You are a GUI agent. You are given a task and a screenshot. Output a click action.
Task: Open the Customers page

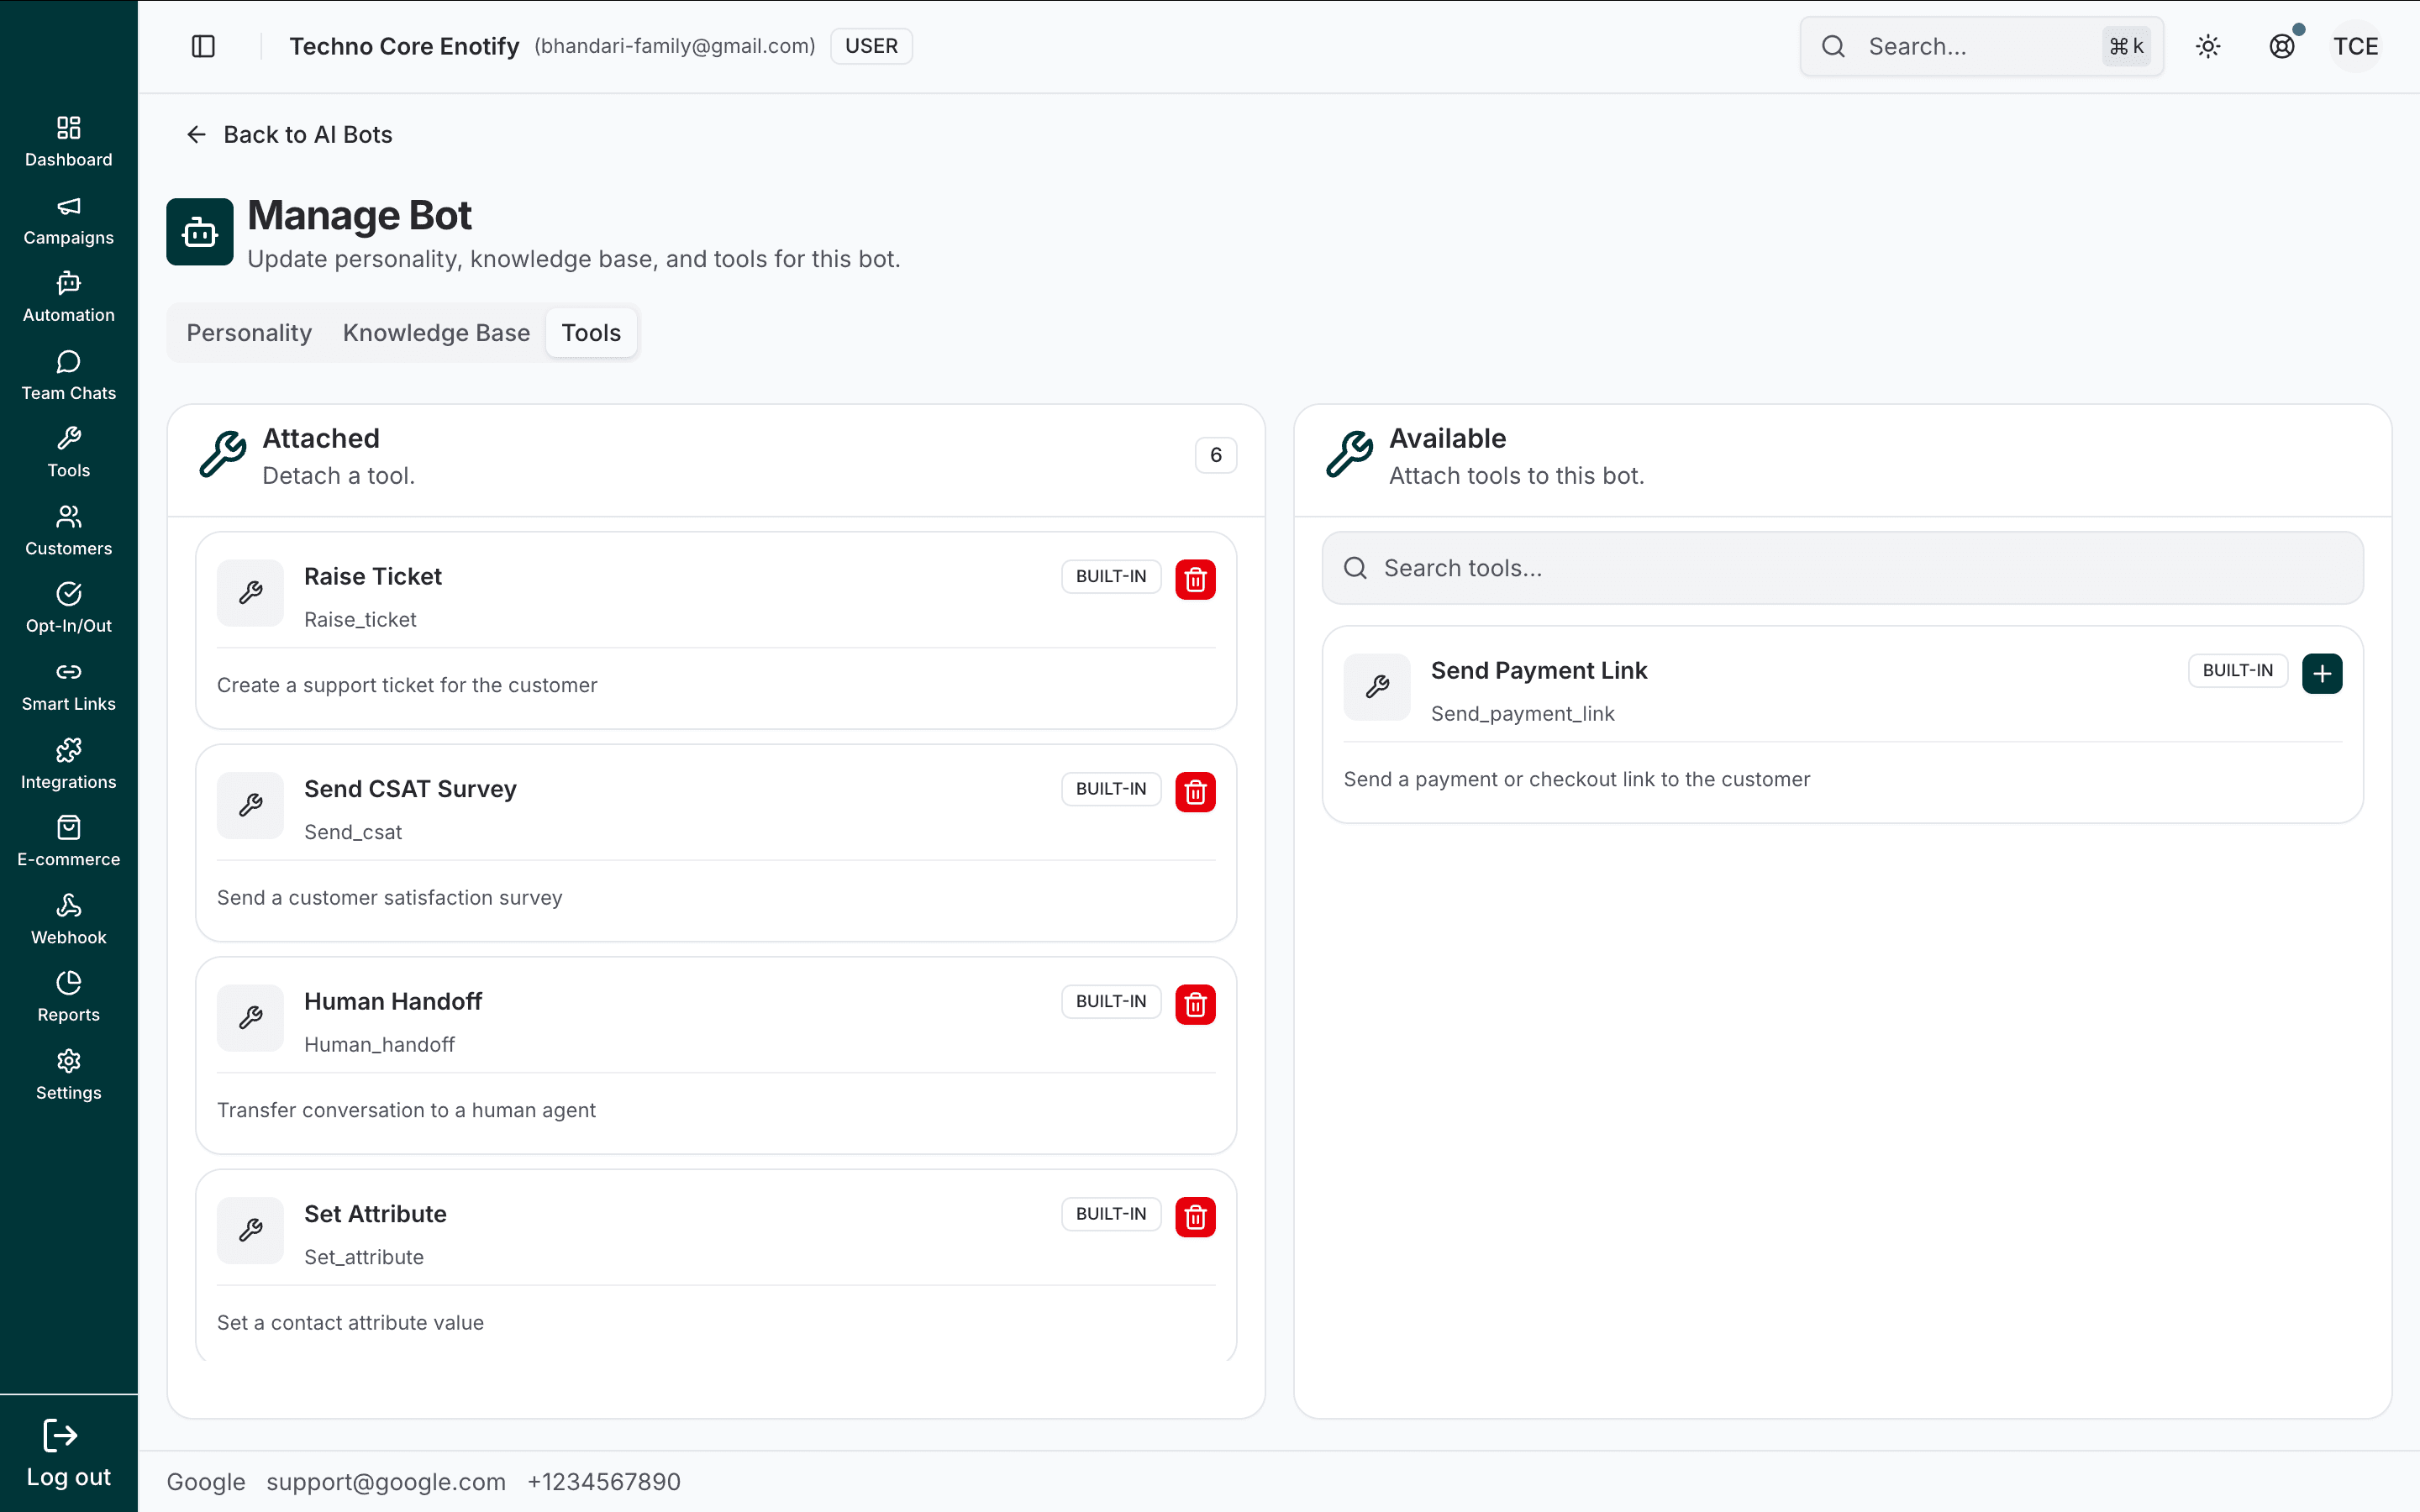click(x=68, y=530)
